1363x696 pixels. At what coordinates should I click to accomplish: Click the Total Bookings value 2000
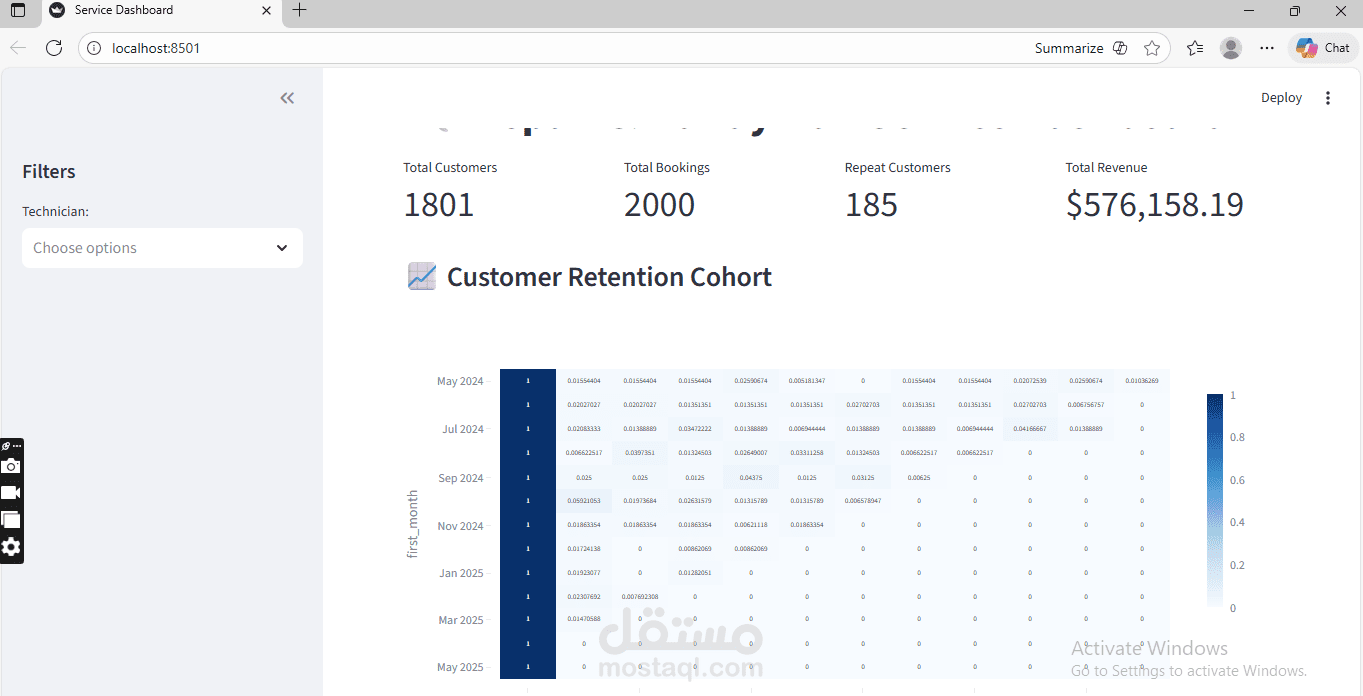(x=659, y=204)
